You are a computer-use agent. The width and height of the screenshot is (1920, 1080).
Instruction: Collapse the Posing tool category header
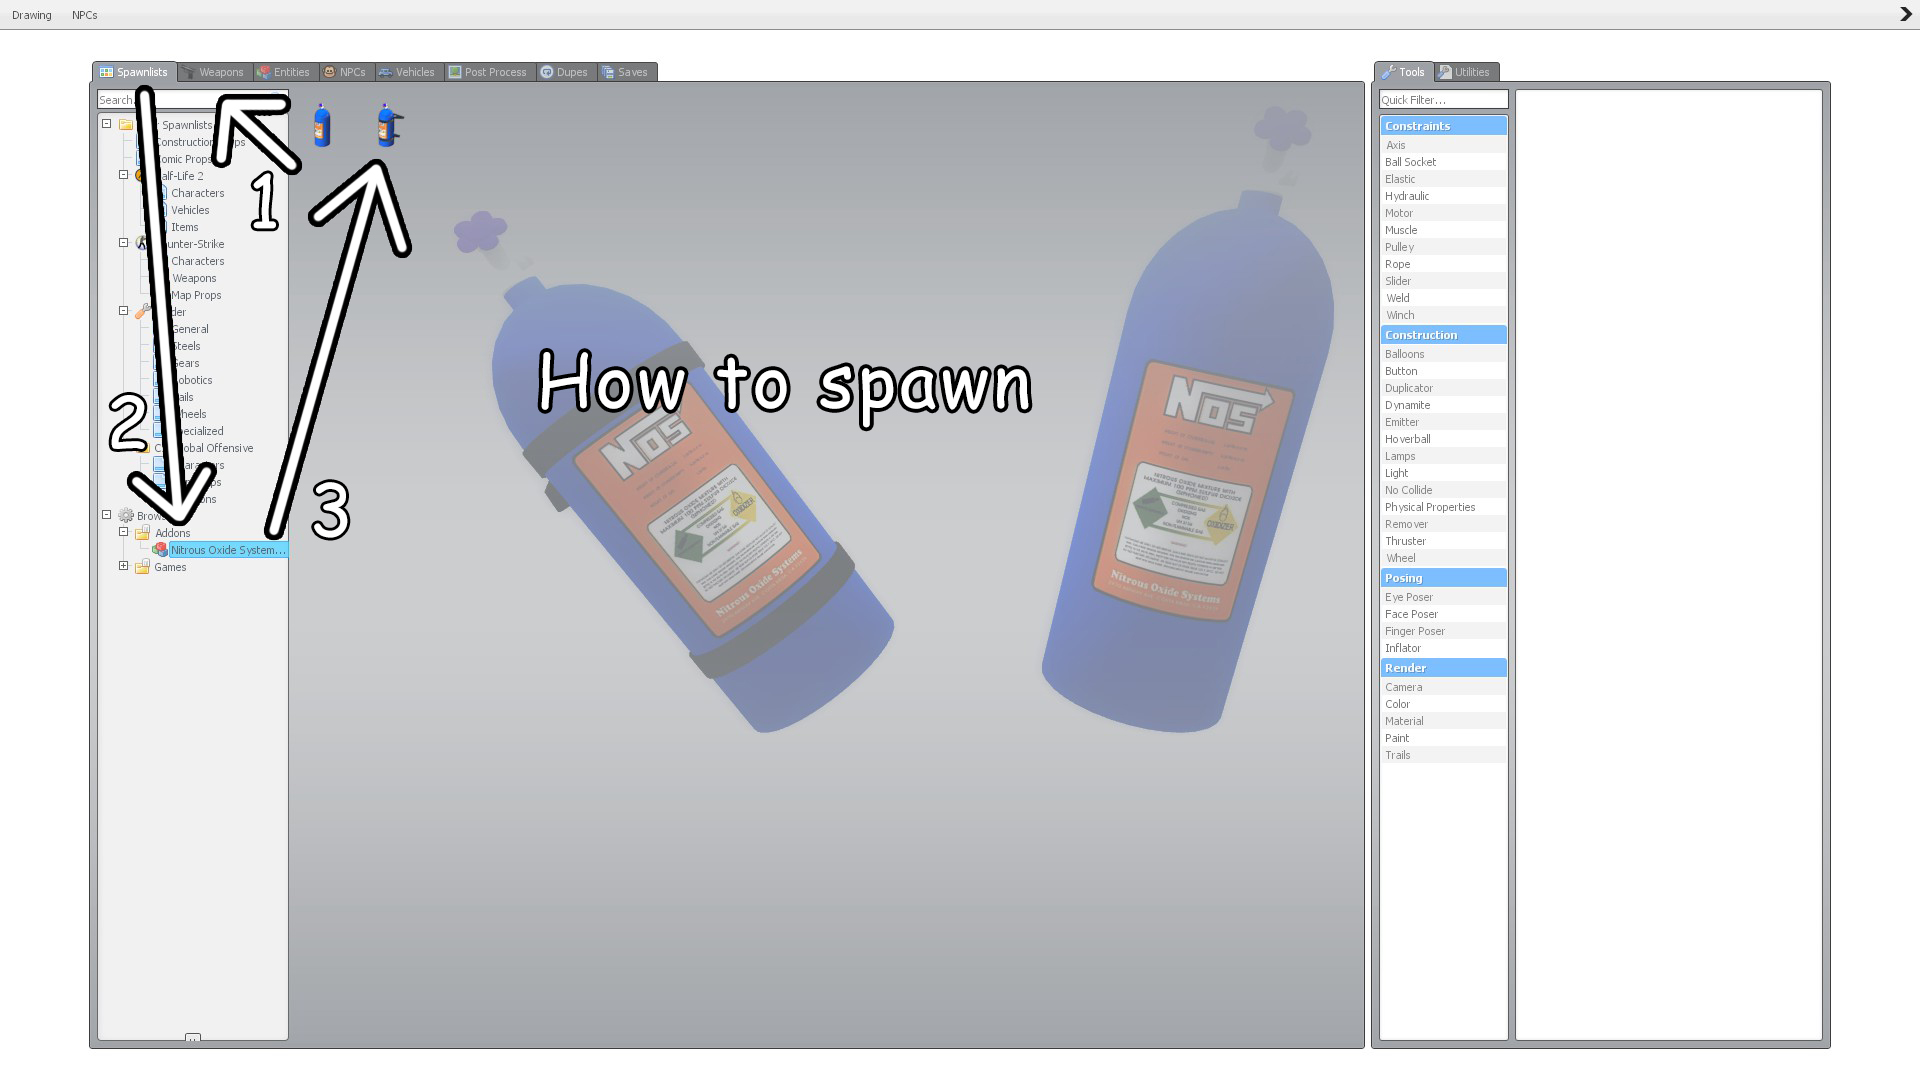(x=1443, y=578)
